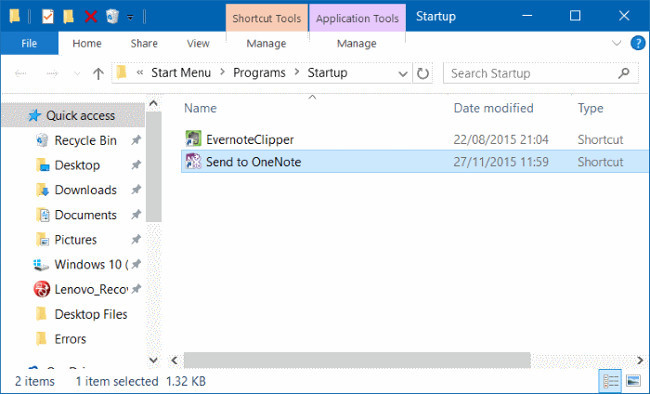Open Pictures in the navigation pane
The height and width of the screenshot is (394, 650).
point(75,240)
